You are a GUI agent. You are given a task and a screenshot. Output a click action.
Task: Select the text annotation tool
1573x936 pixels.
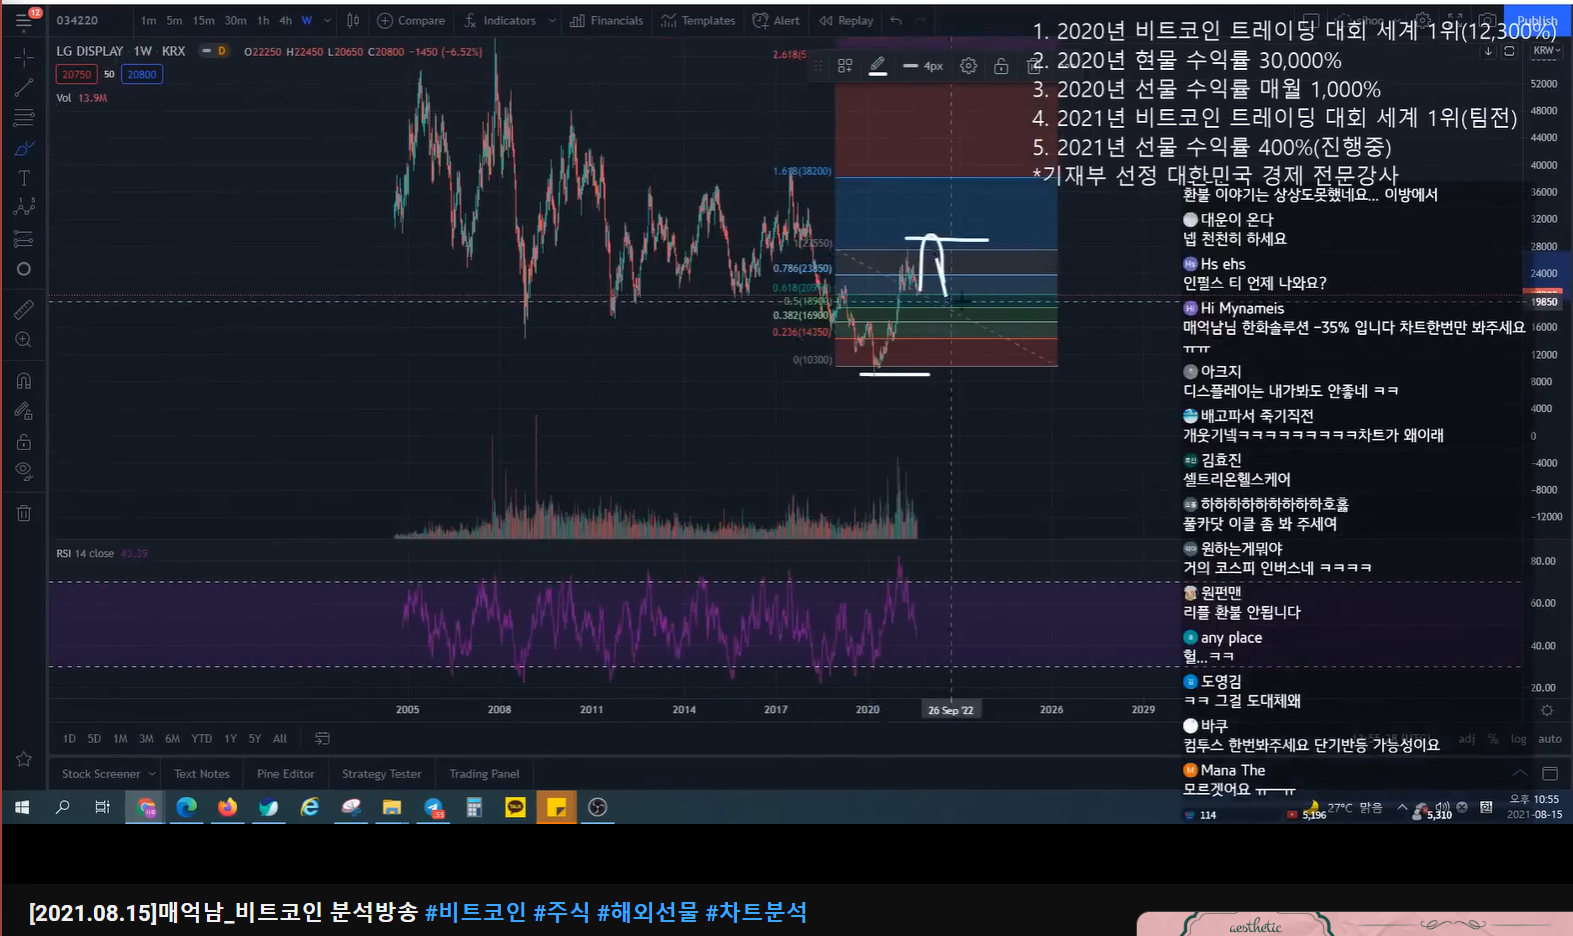[x=24, y=178]
